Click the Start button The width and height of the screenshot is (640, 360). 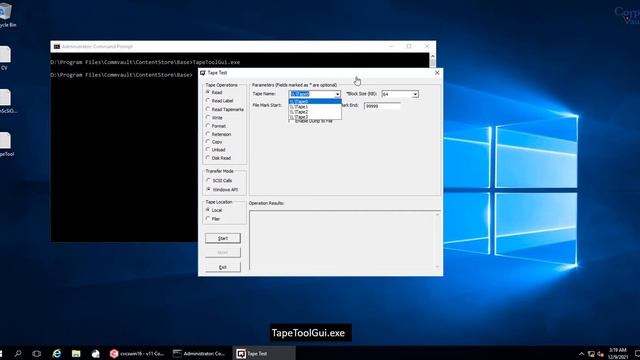tap(223, 238)
